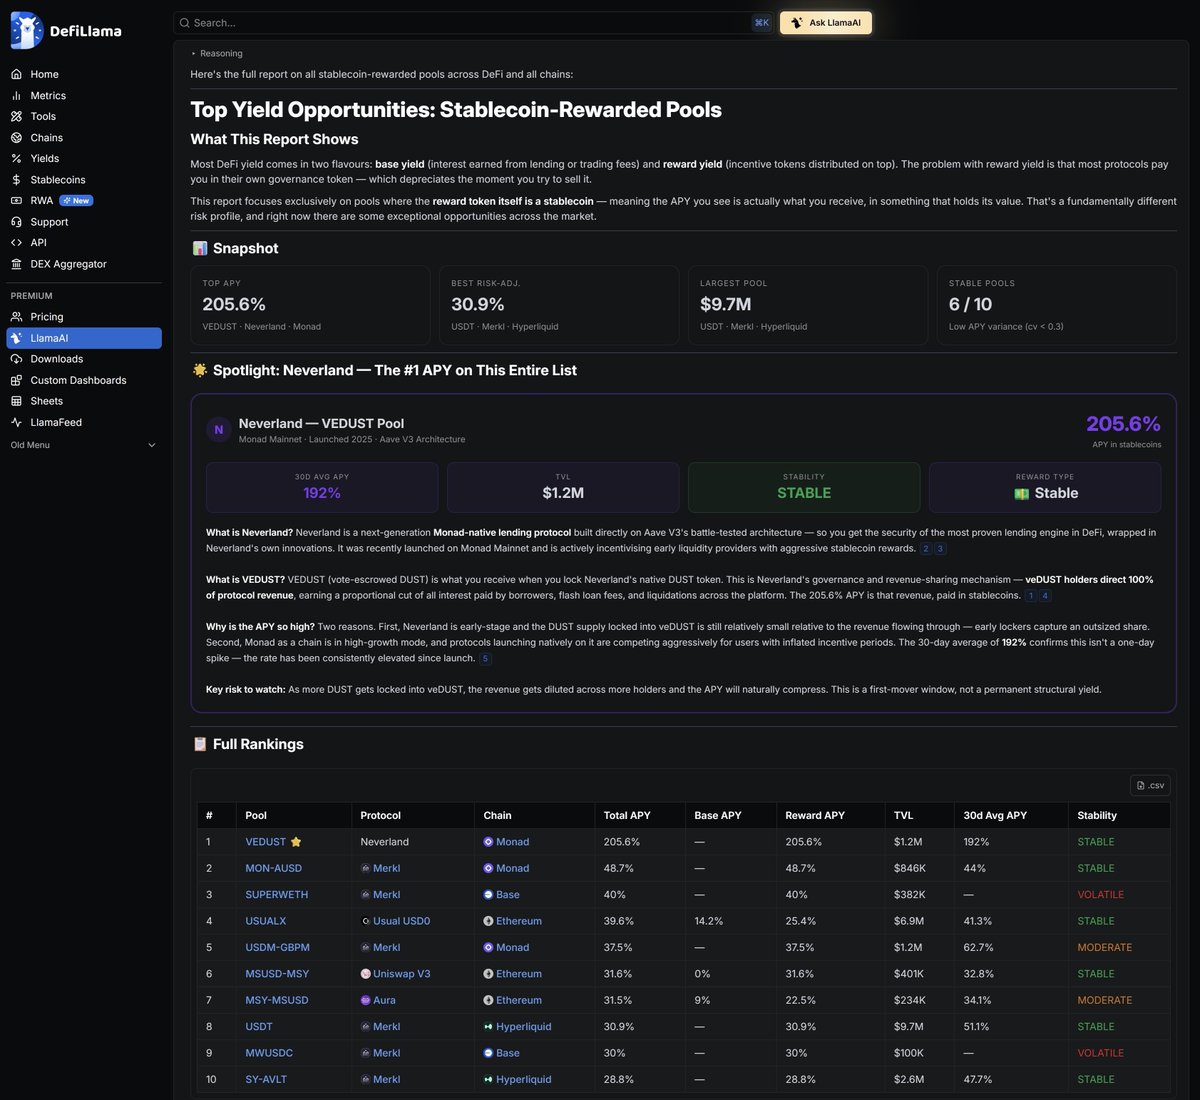Click the llama icon in Ask LlamaAI button
1200x1100 pixels.
pos(797,23)
